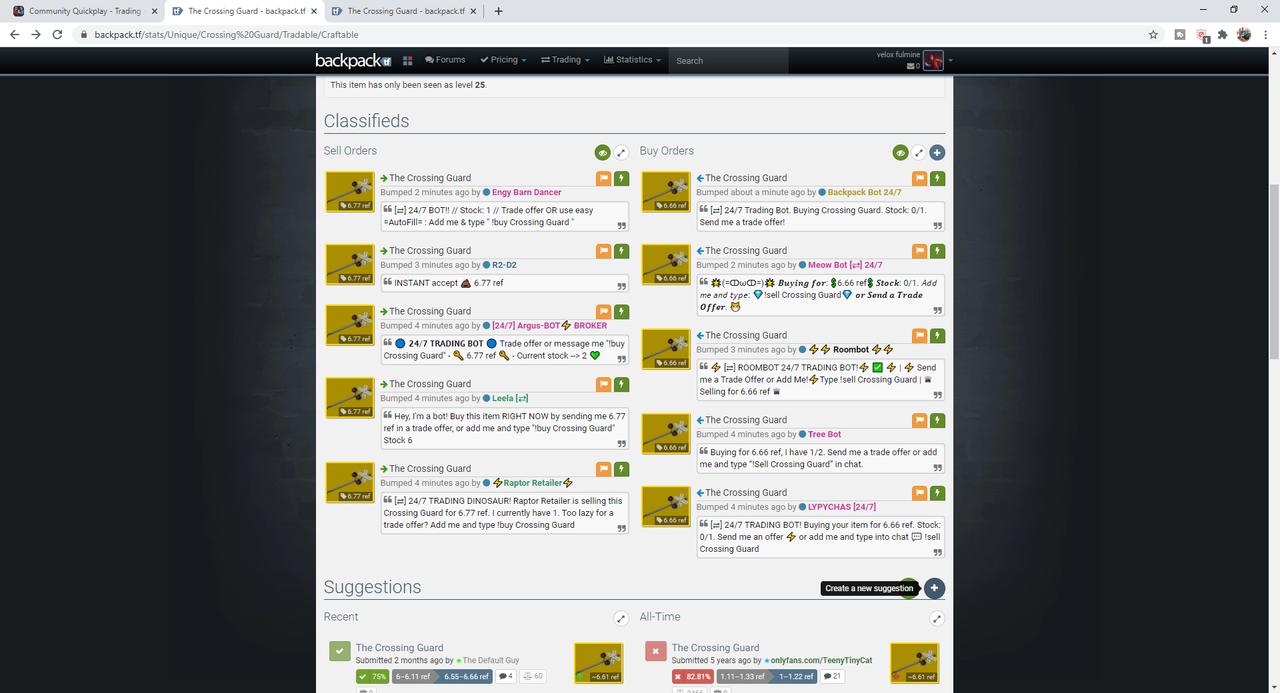Screen dimensions: 1280x693
Task: Click green lightning icon on Tree Bot order
Action: [937, 420]
